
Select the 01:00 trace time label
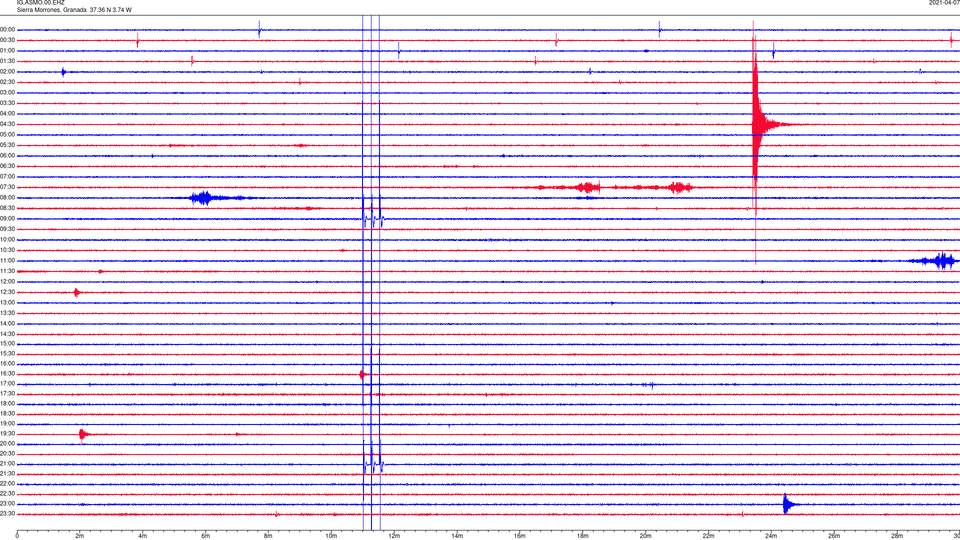[x=8, y=51]
